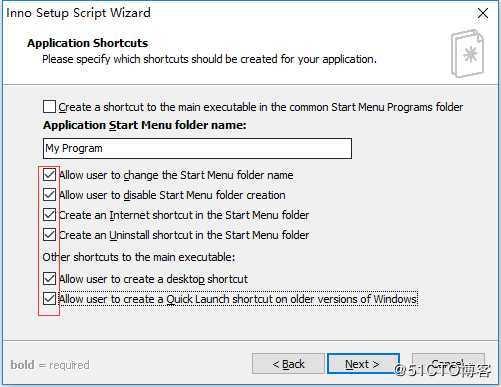This screenshot has width=501, height=387.
Task: Toggle Allow user to disable Start Menu folder creation
Action: [x=49, y=195]
